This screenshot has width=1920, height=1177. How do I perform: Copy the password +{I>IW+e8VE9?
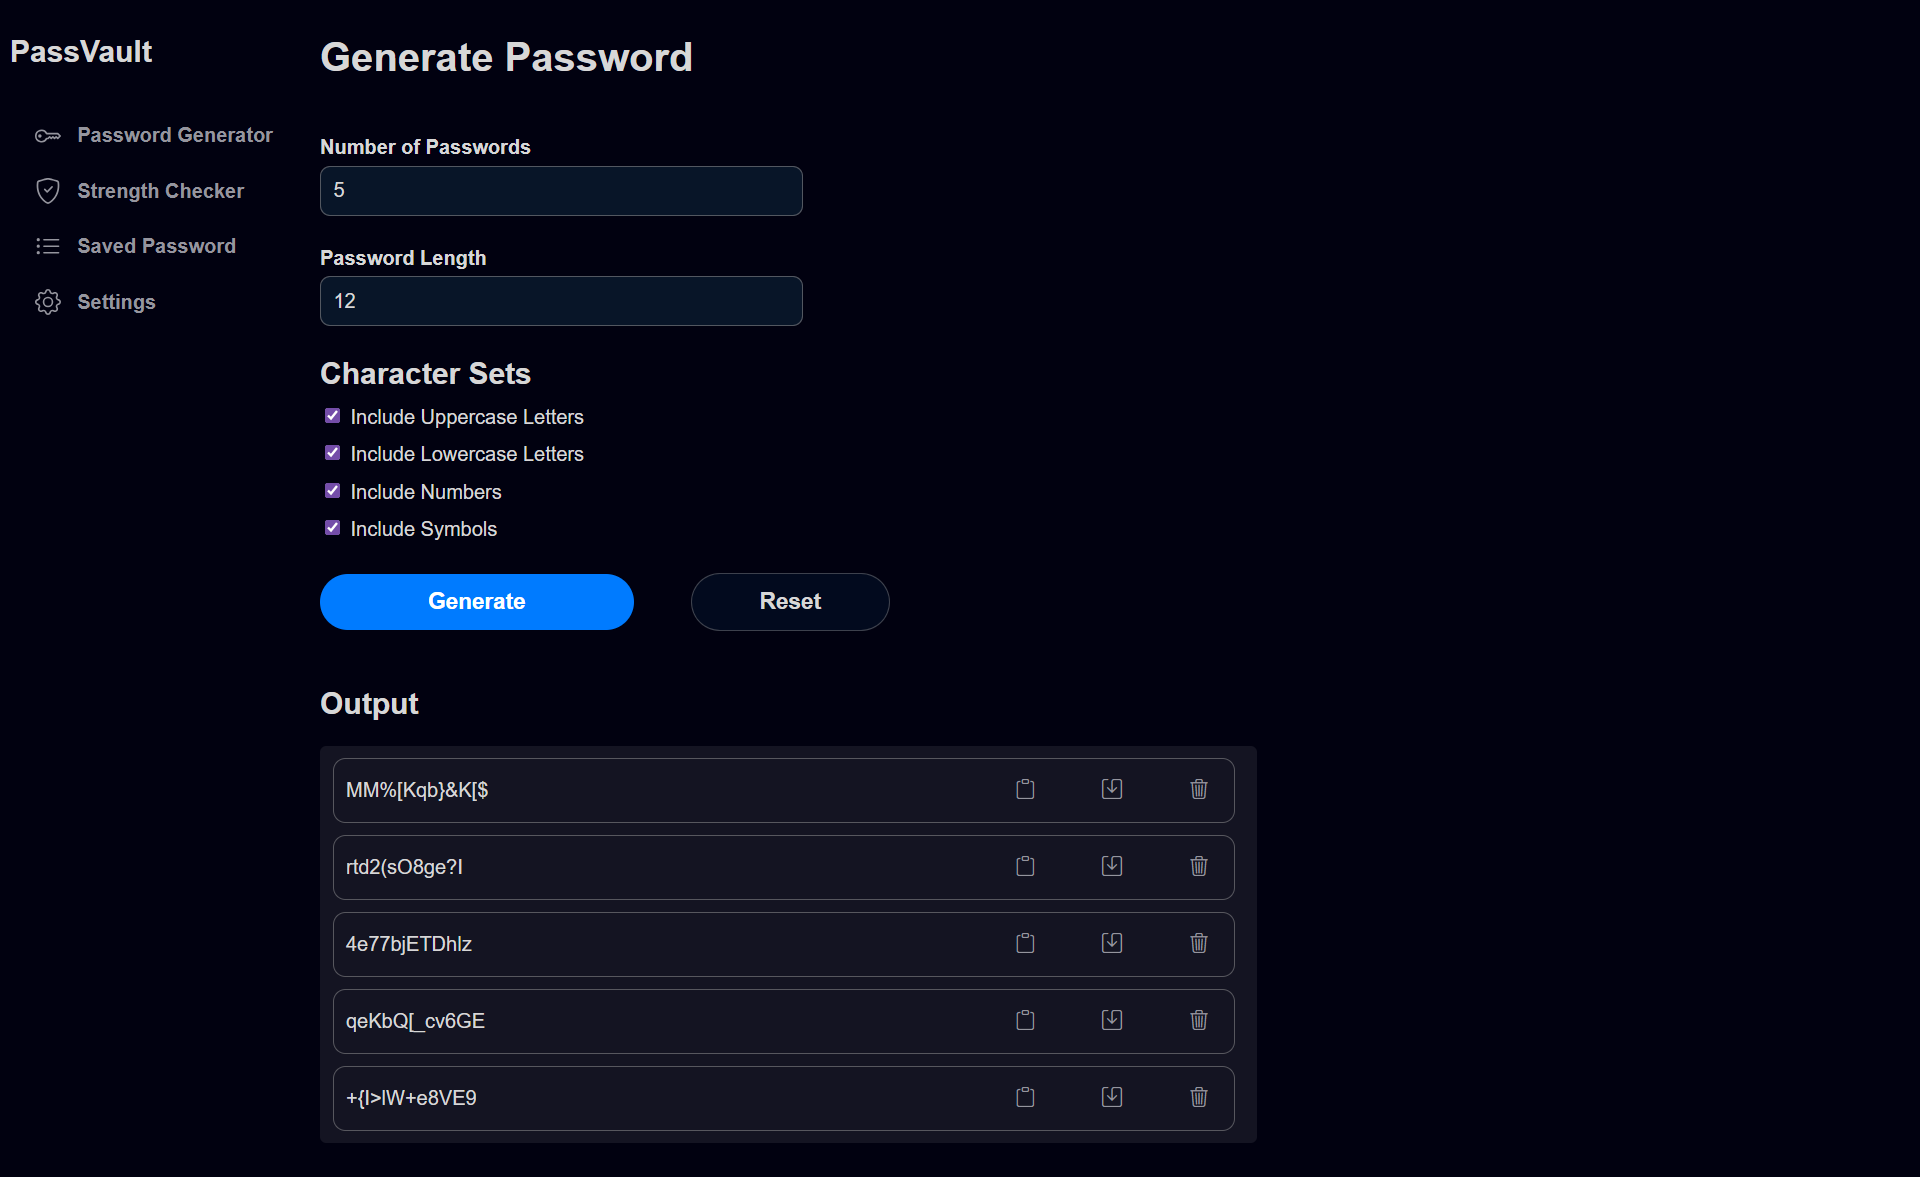[x=1024, y=1098]
